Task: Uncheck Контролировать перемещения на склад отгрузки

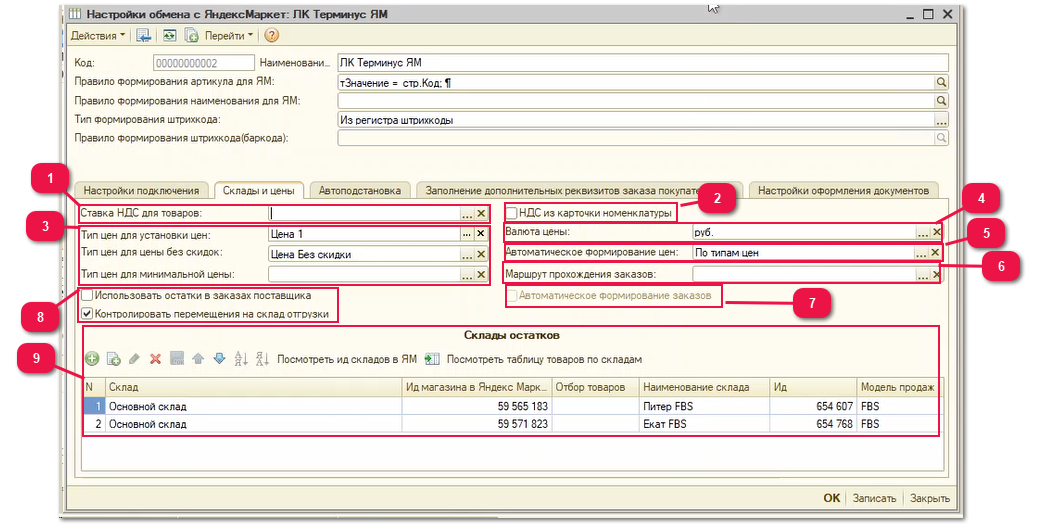Action: 87,314
